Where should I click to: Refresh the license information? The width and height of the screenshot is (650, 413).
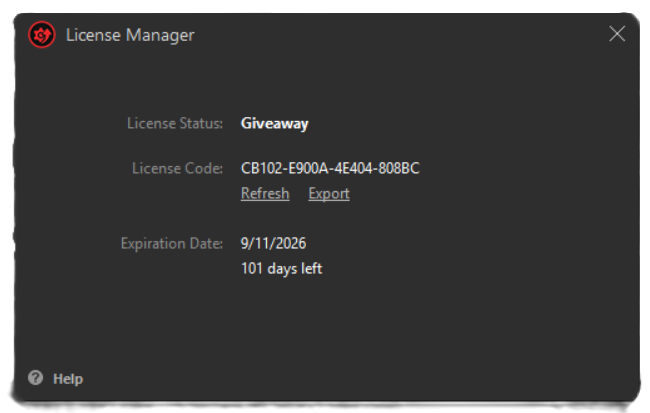pyautogui.click(x=265, y=193)
